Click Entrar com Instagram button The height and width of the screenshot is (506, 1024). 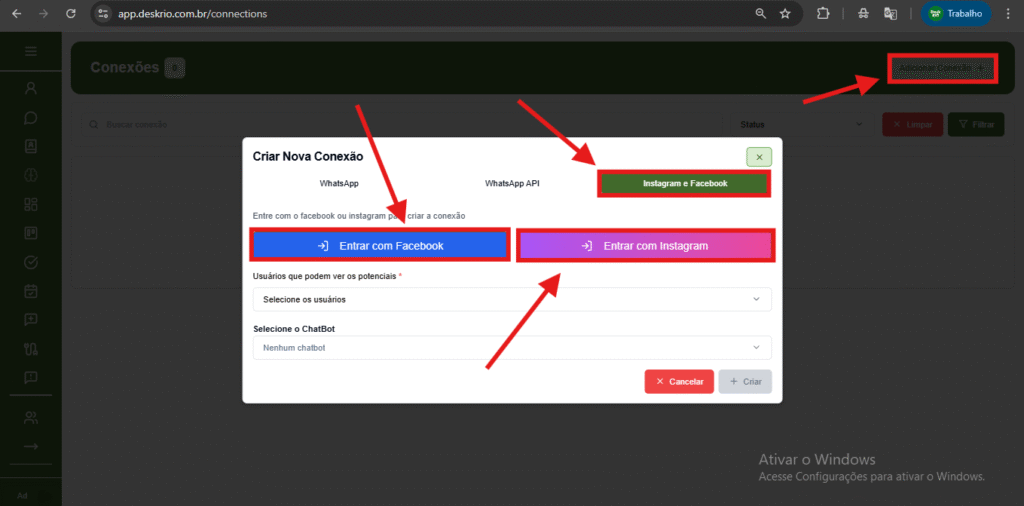[645, 246]
